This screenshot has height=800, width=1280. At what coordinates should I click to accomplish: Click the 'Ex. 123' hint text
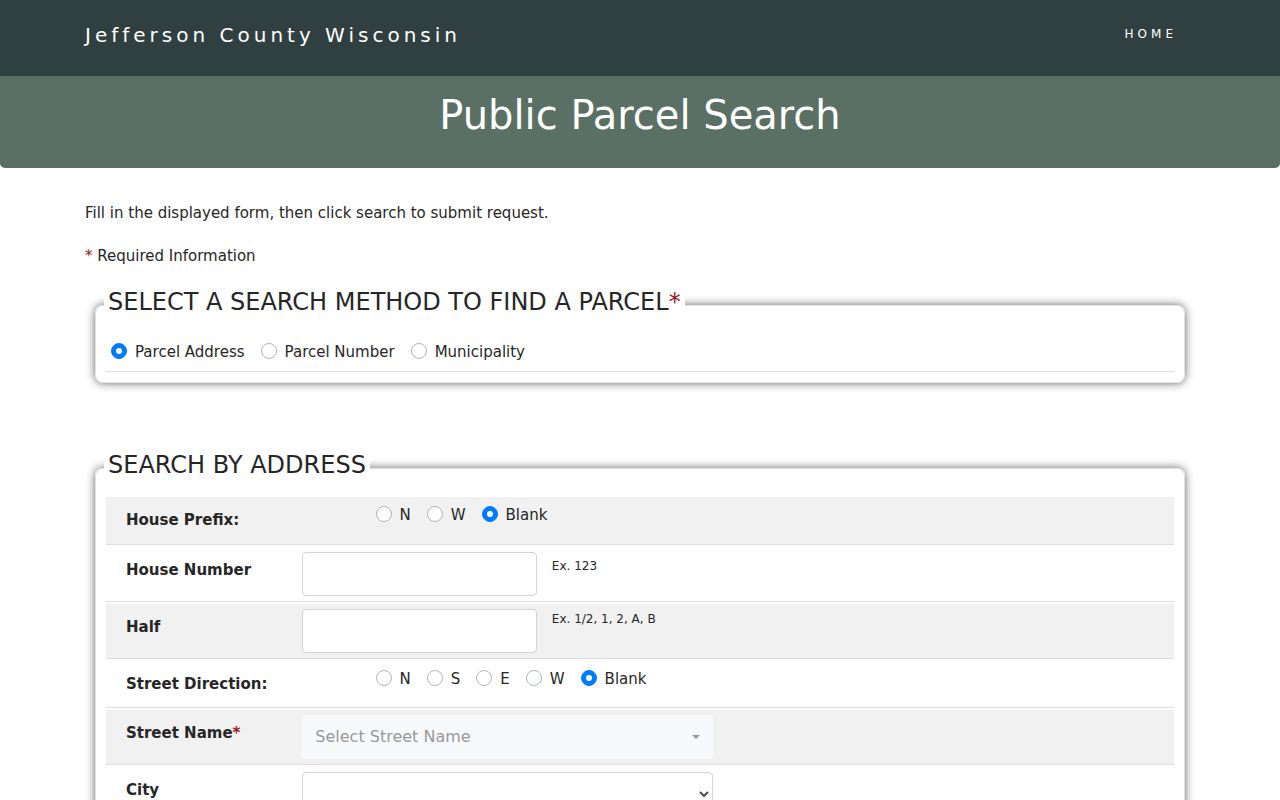click(574, 566)
